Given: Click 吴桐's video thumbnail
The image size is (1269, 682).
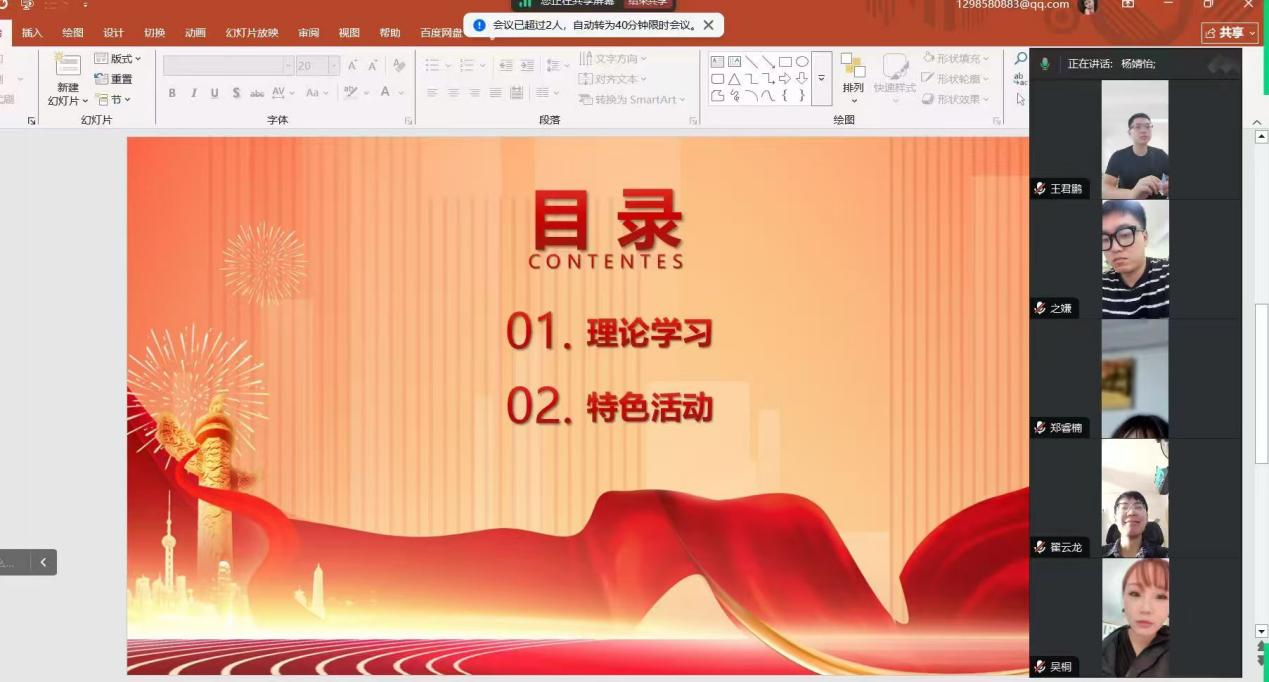Looking at the screenshot, I should (1135, 618).
